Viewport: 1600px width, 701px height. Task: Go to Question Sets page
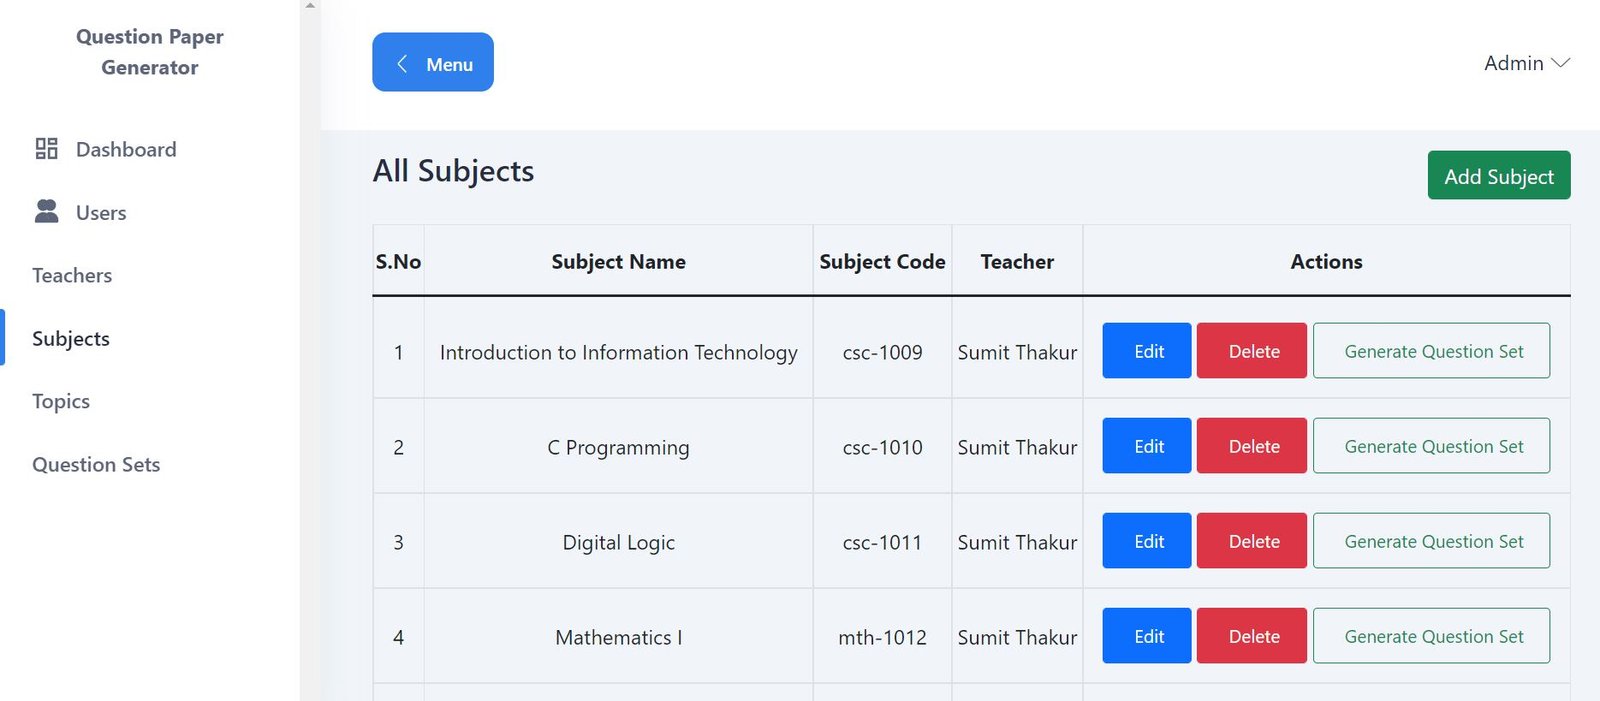[x=96, y=464]
